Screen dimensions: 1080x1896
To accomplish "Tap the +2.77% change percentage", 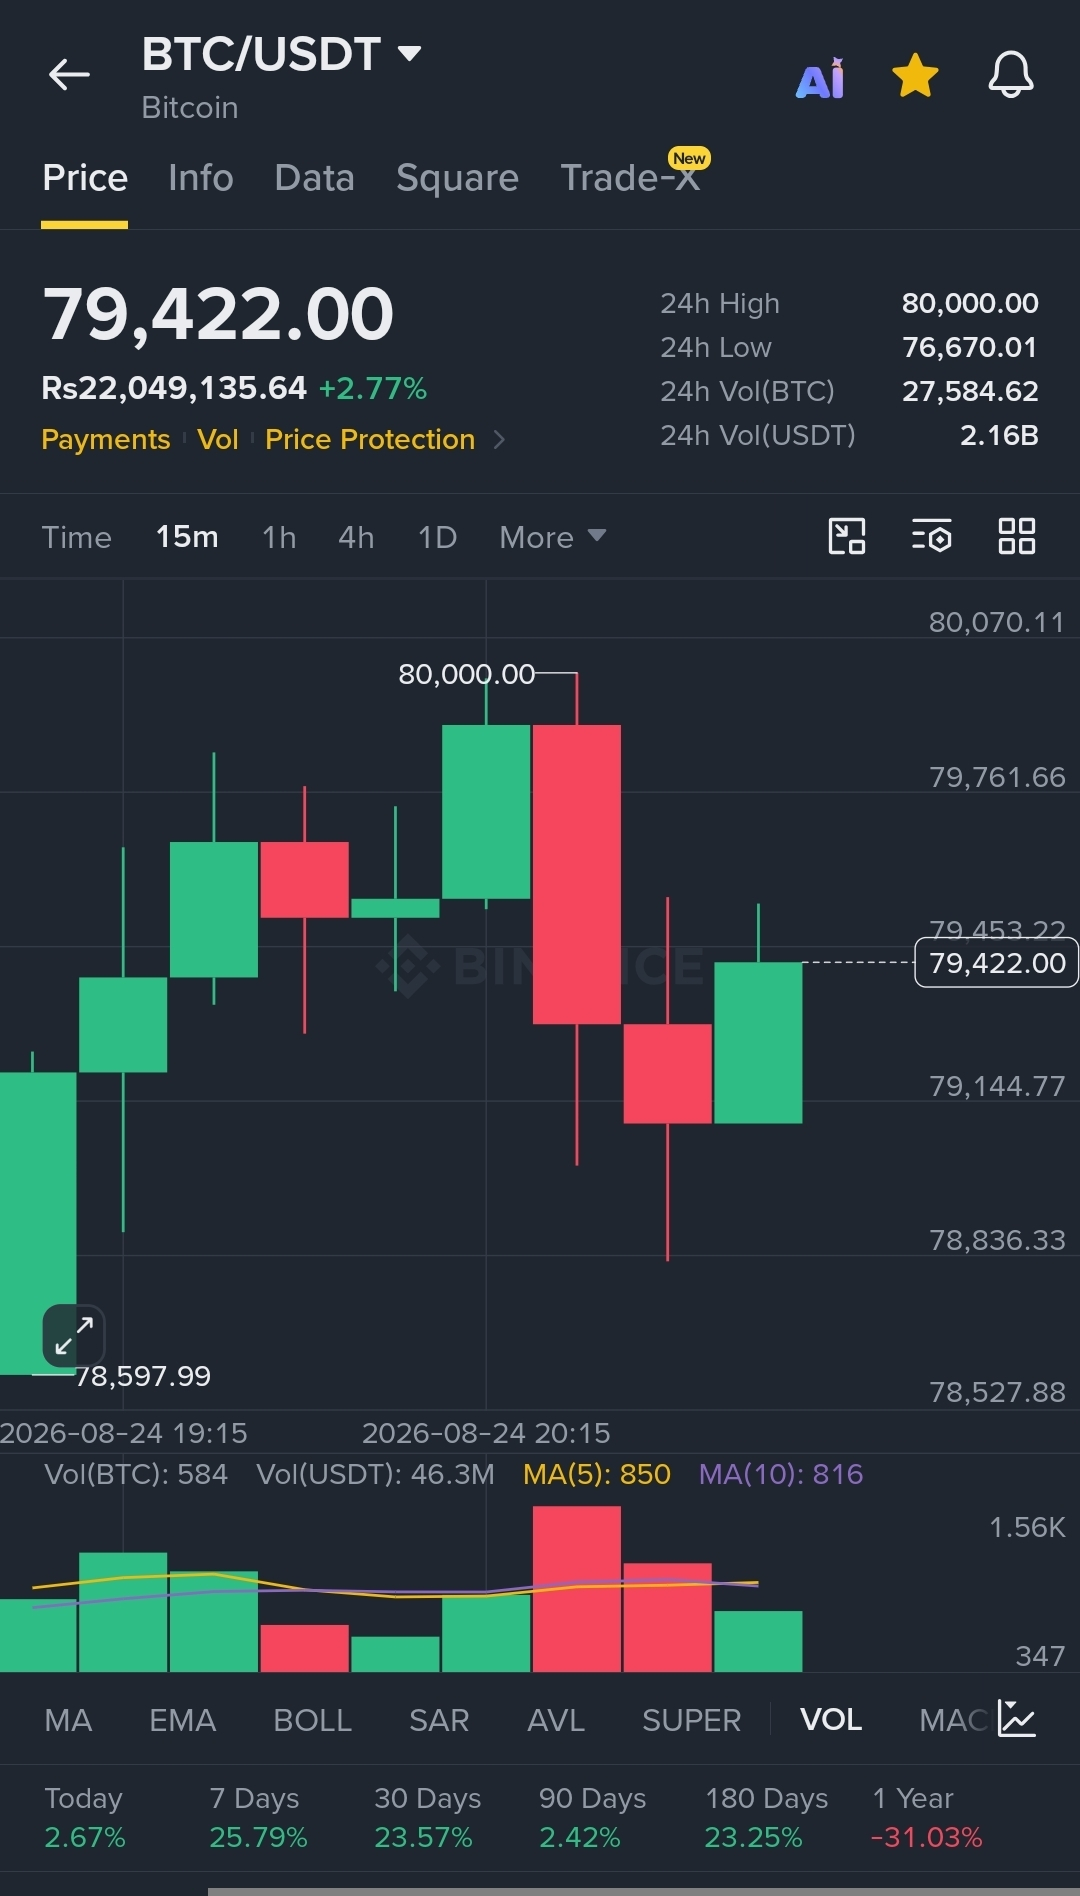I will click(x=373, y=388).
